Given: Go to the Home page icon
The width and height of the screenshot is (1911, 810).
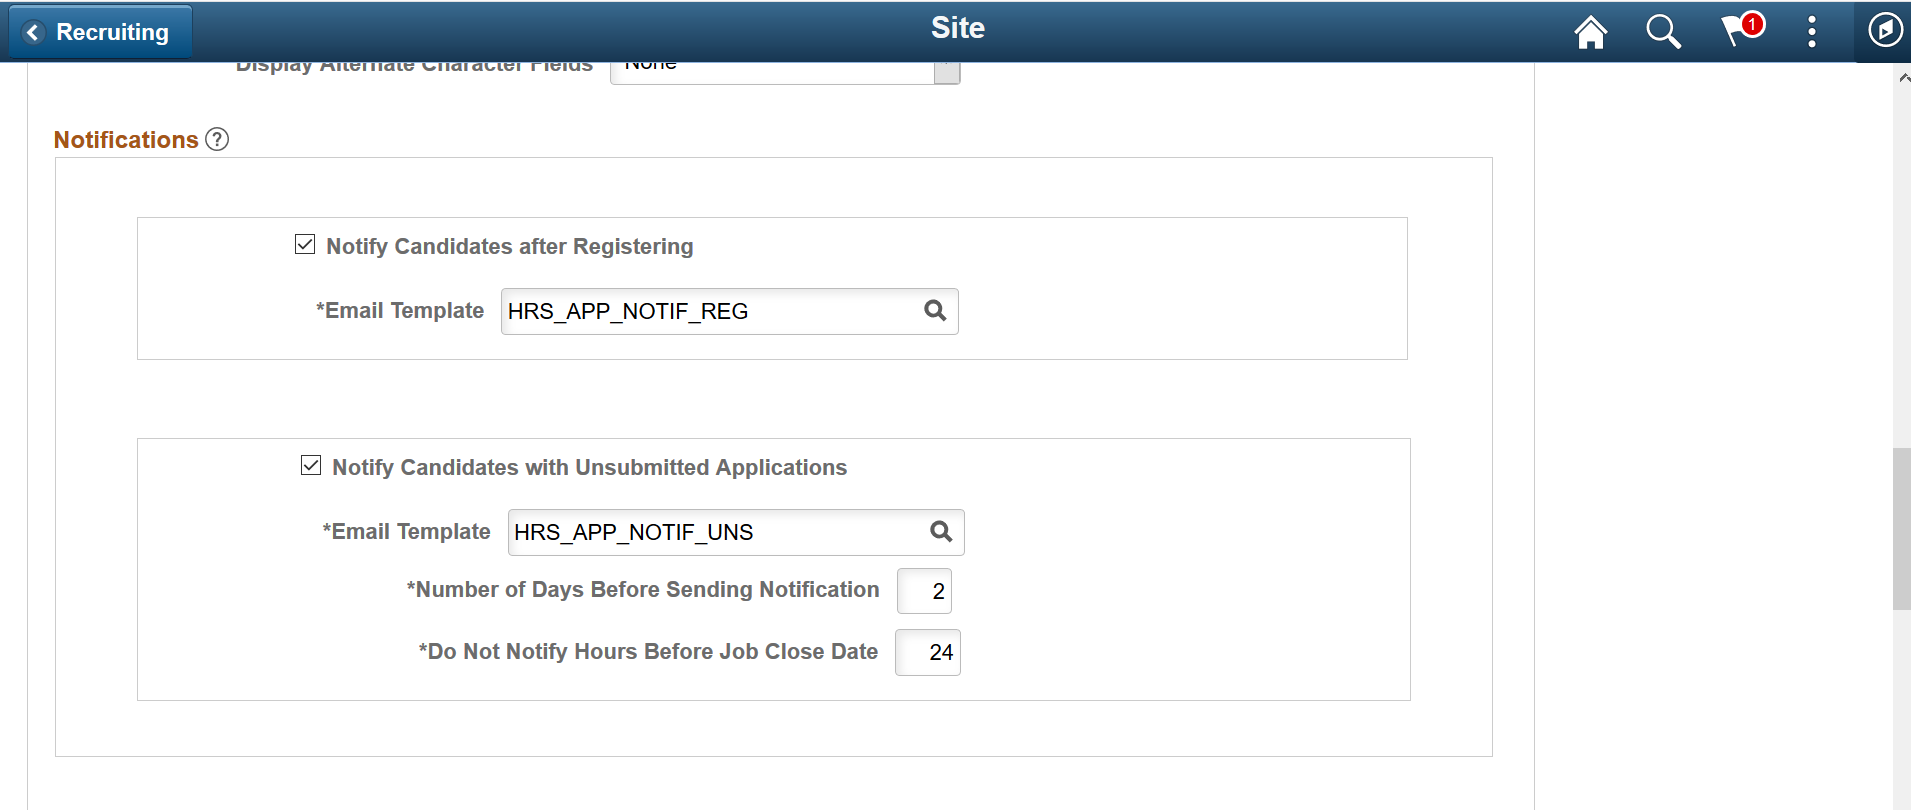Looking at the screenshot, I should (x=1590, y=32).
